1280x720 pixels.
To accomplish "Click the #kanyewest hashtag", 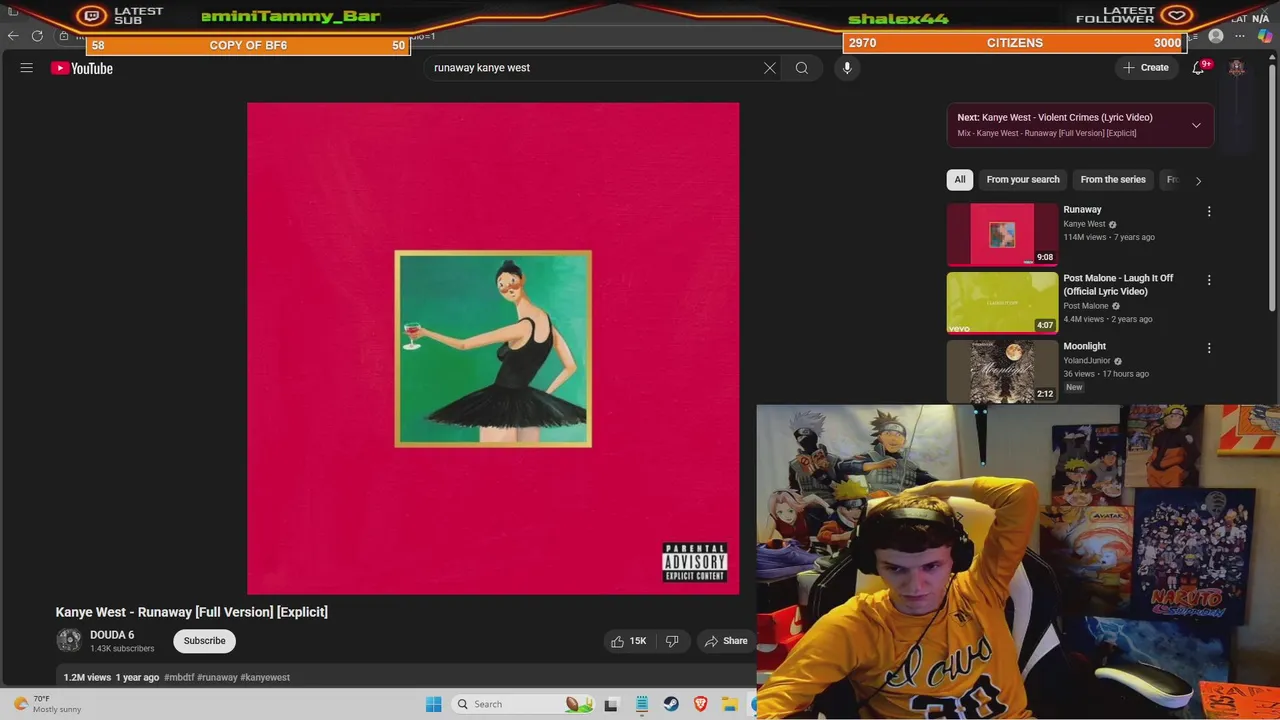I will [265, 677].
